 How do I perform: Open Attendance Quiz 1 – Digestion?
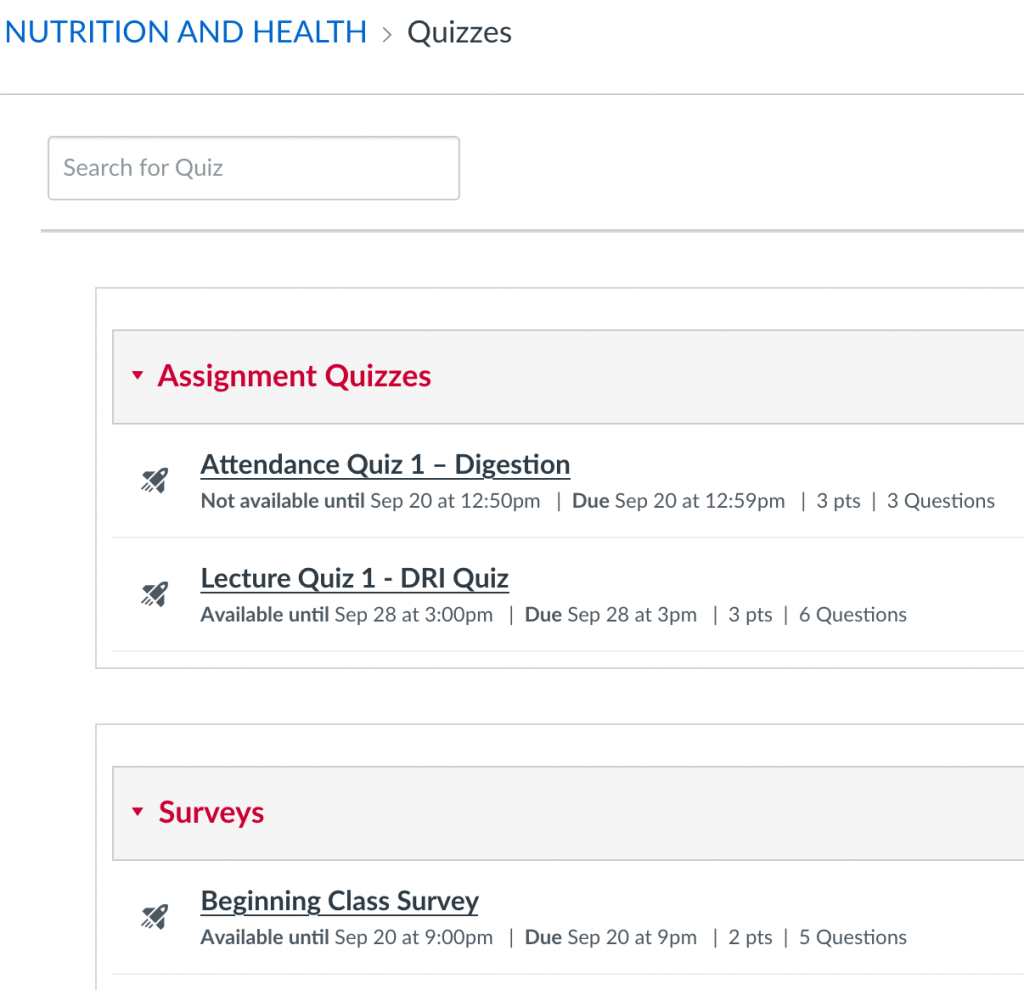click(385, 465)
